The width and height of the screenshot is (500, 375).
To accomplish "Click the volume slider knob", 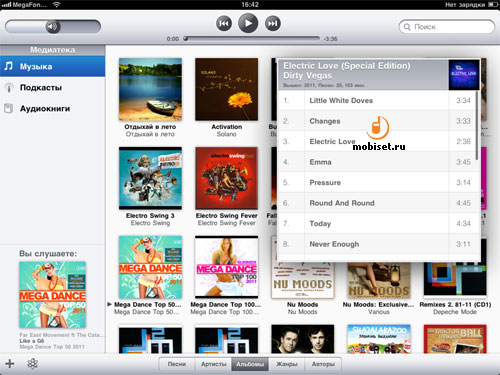I will click(x=53, y=27).
